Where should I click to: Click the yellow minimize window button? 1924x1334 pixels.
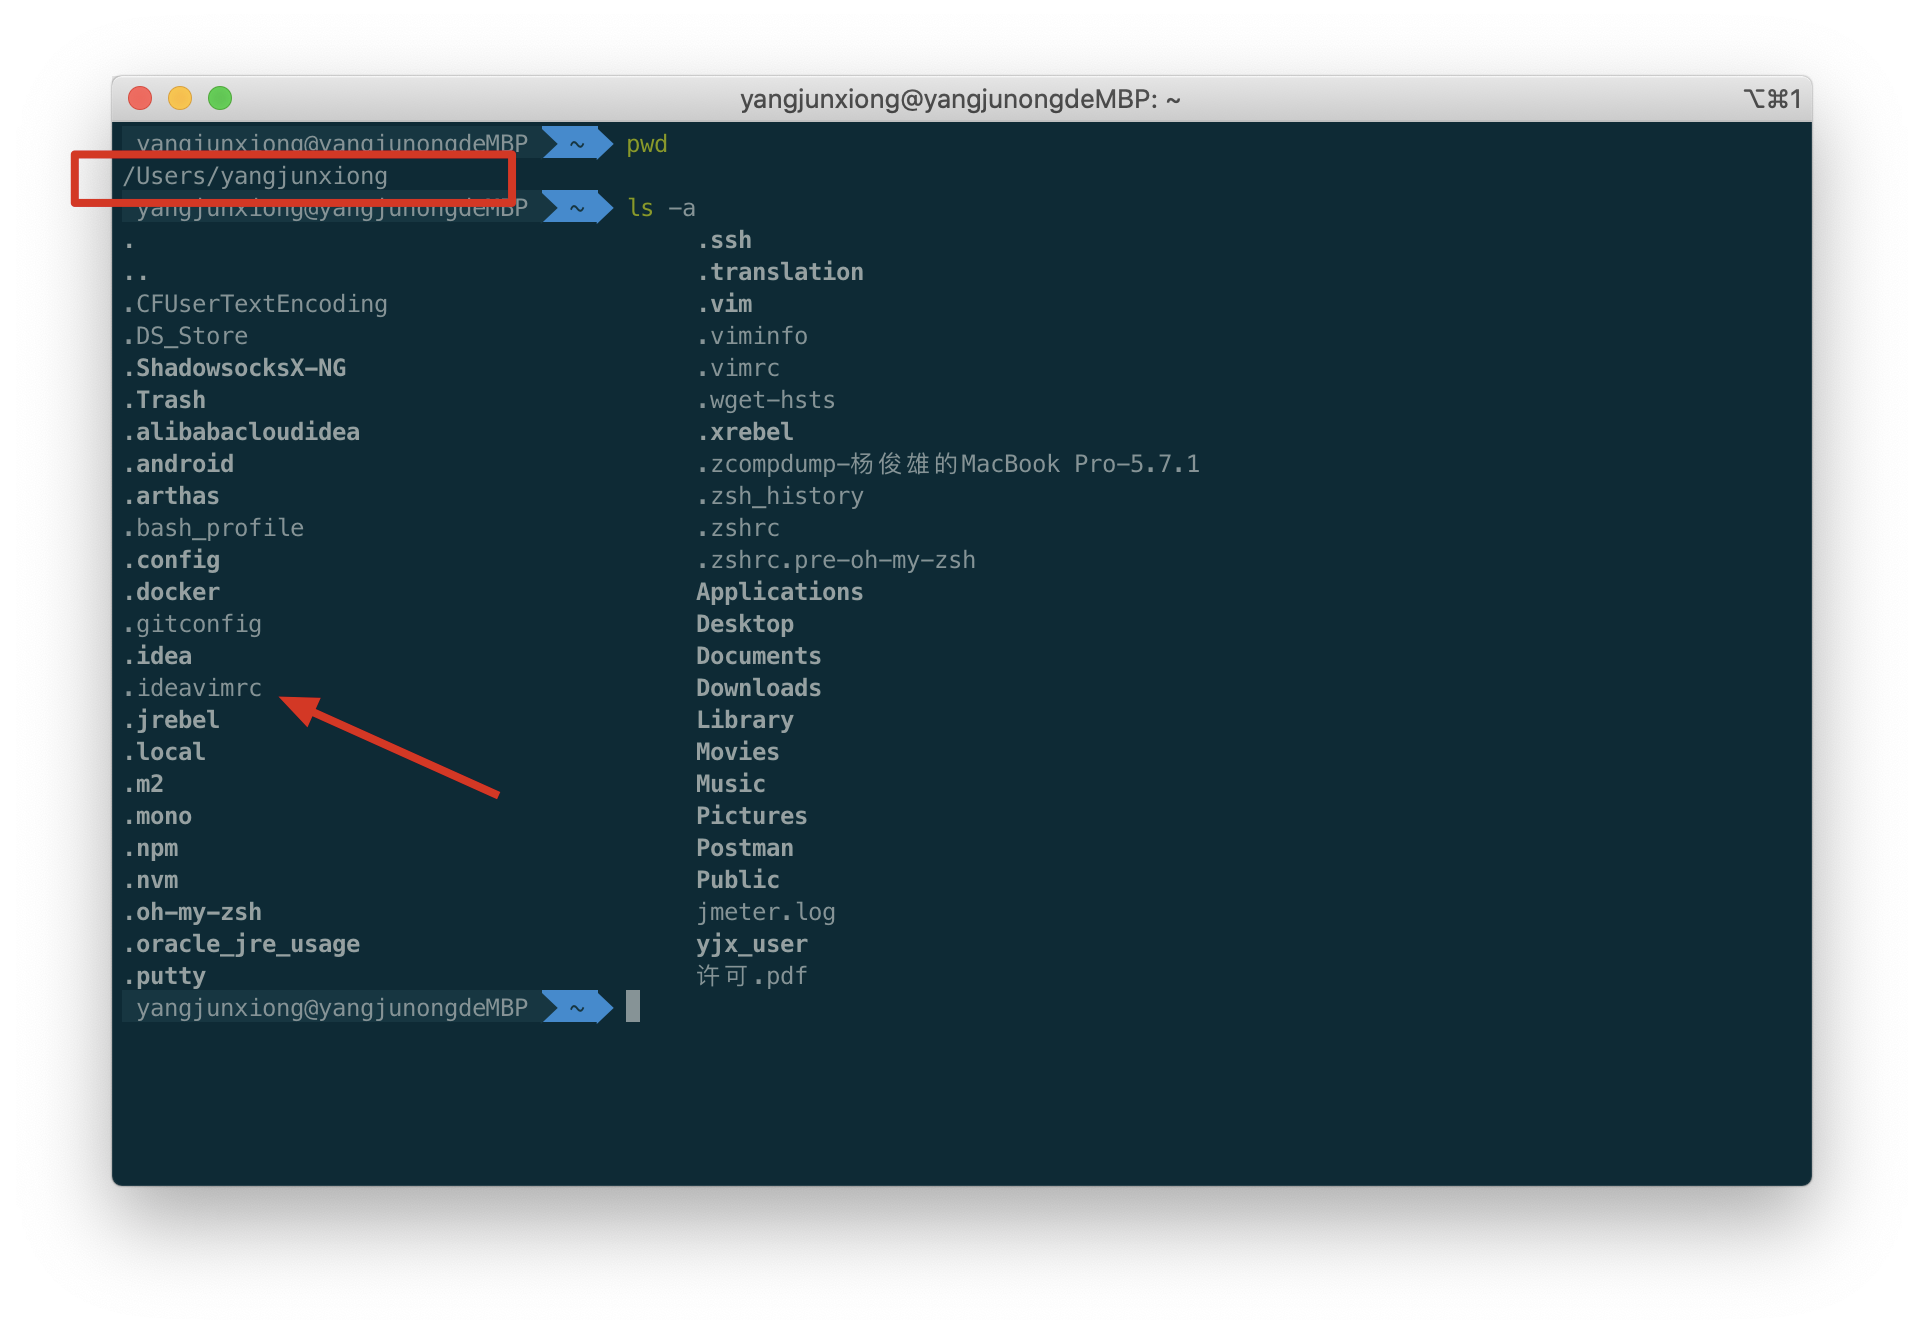pos(180,98)
